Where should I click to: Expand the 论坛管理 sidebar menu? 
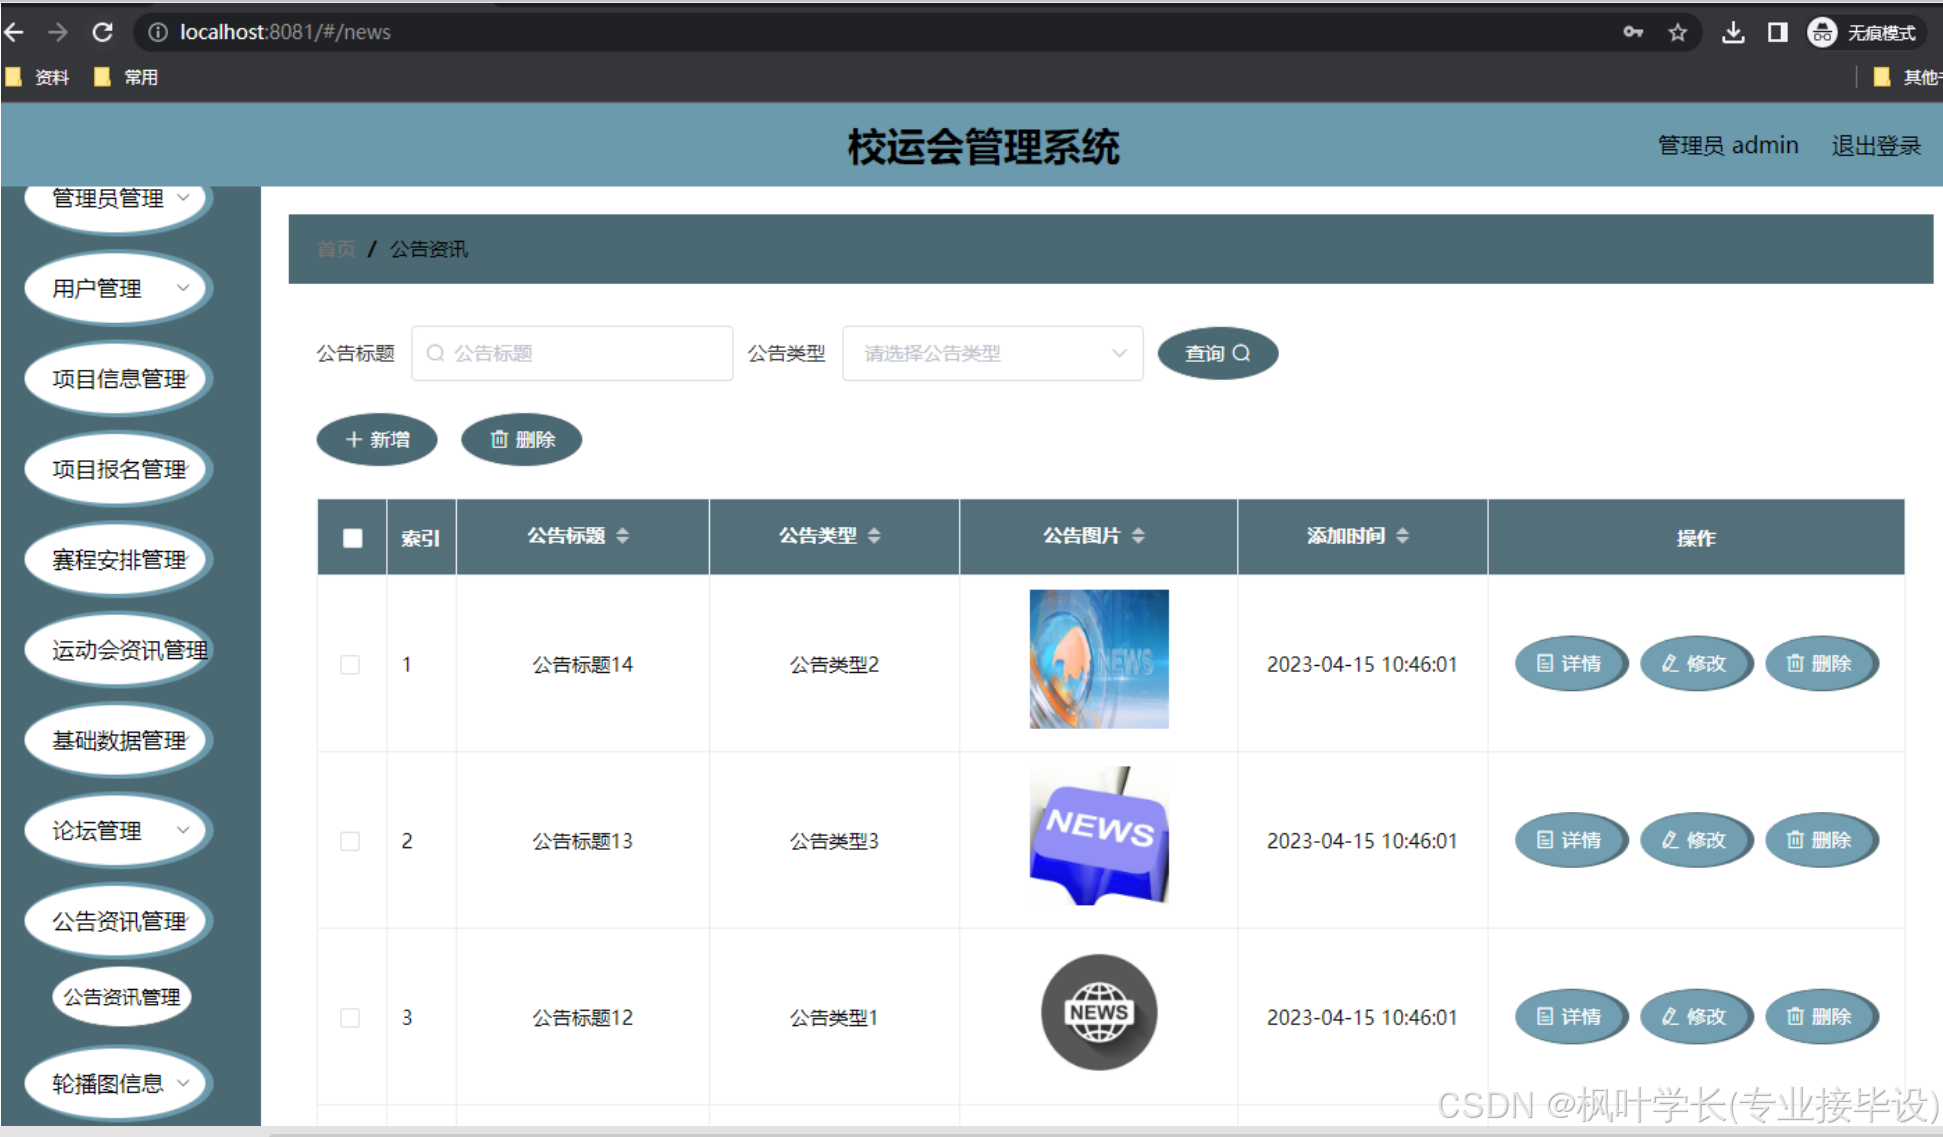(118, 831)
